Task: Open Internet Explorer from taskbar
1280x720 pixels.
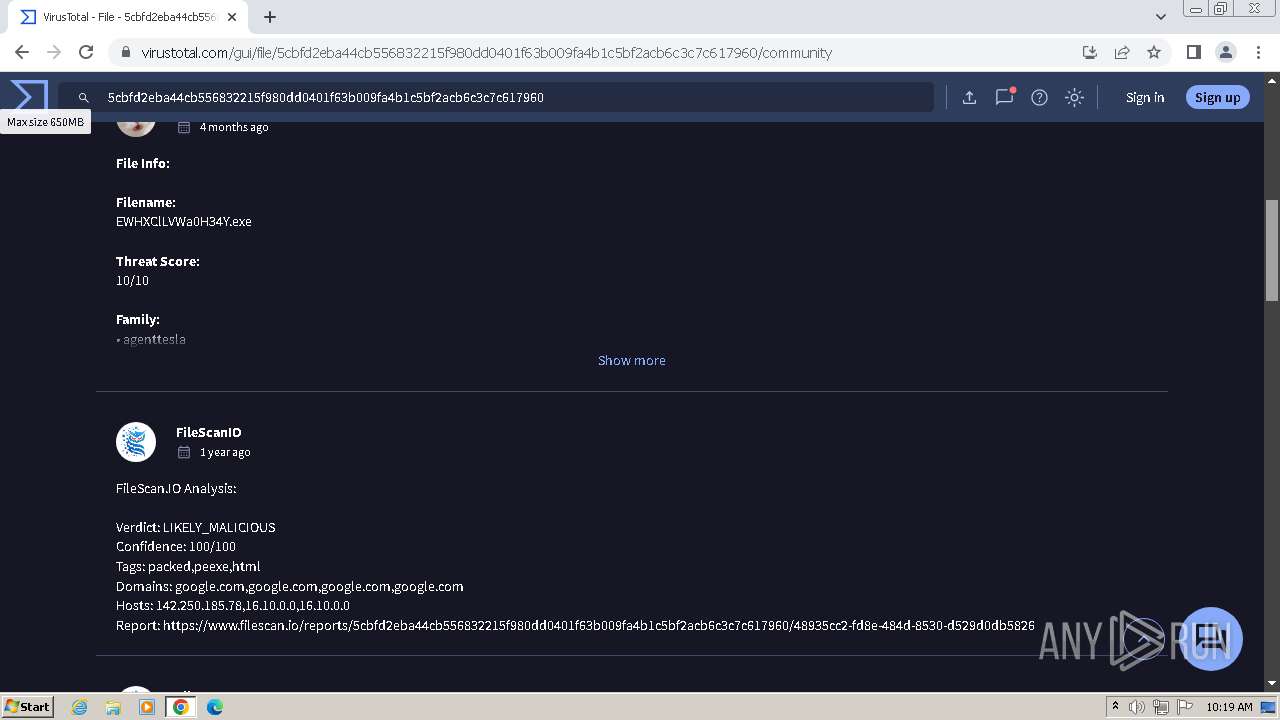Action: (x=80, y=707)
